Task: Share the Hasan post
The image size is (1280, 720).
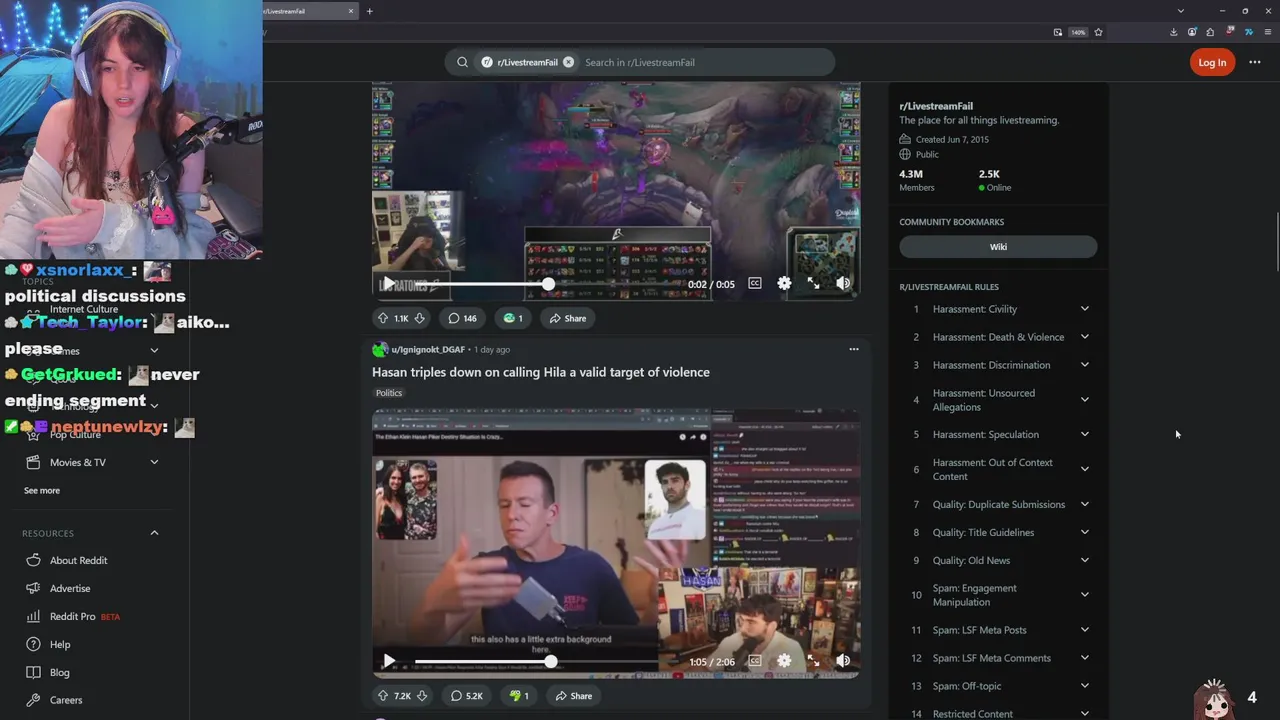Action: point(574,696)
